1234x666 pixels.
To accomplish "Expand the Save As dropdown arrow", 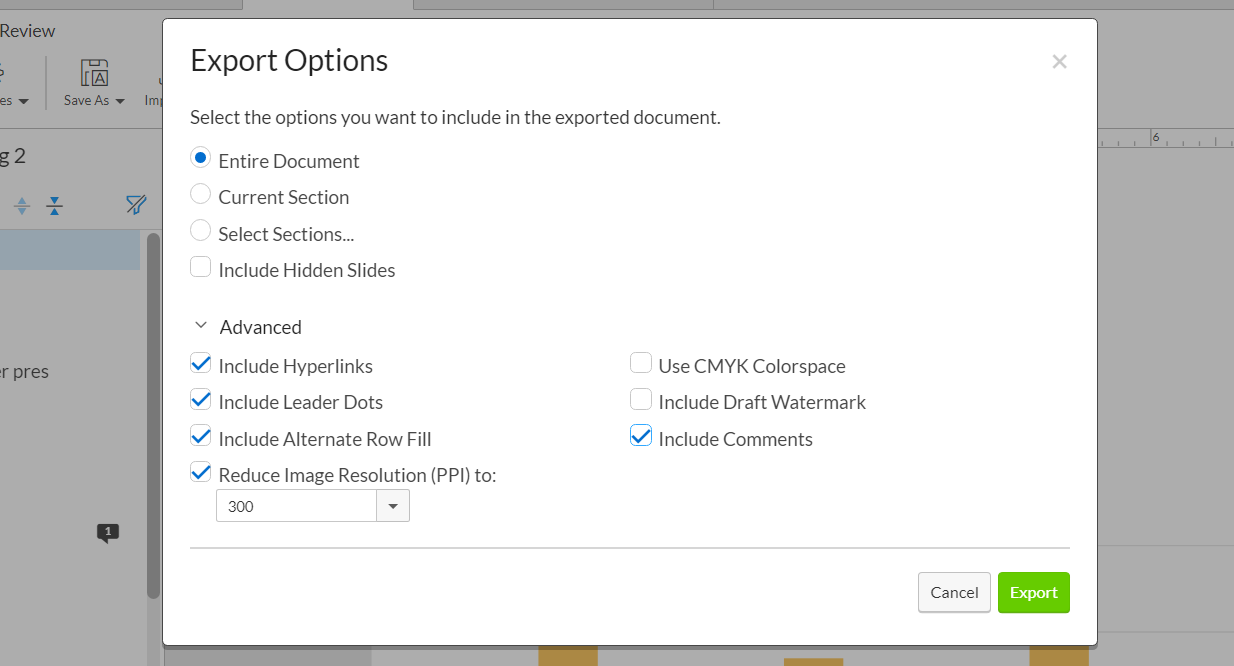I will pyautogui.click(x=120, y=101).
